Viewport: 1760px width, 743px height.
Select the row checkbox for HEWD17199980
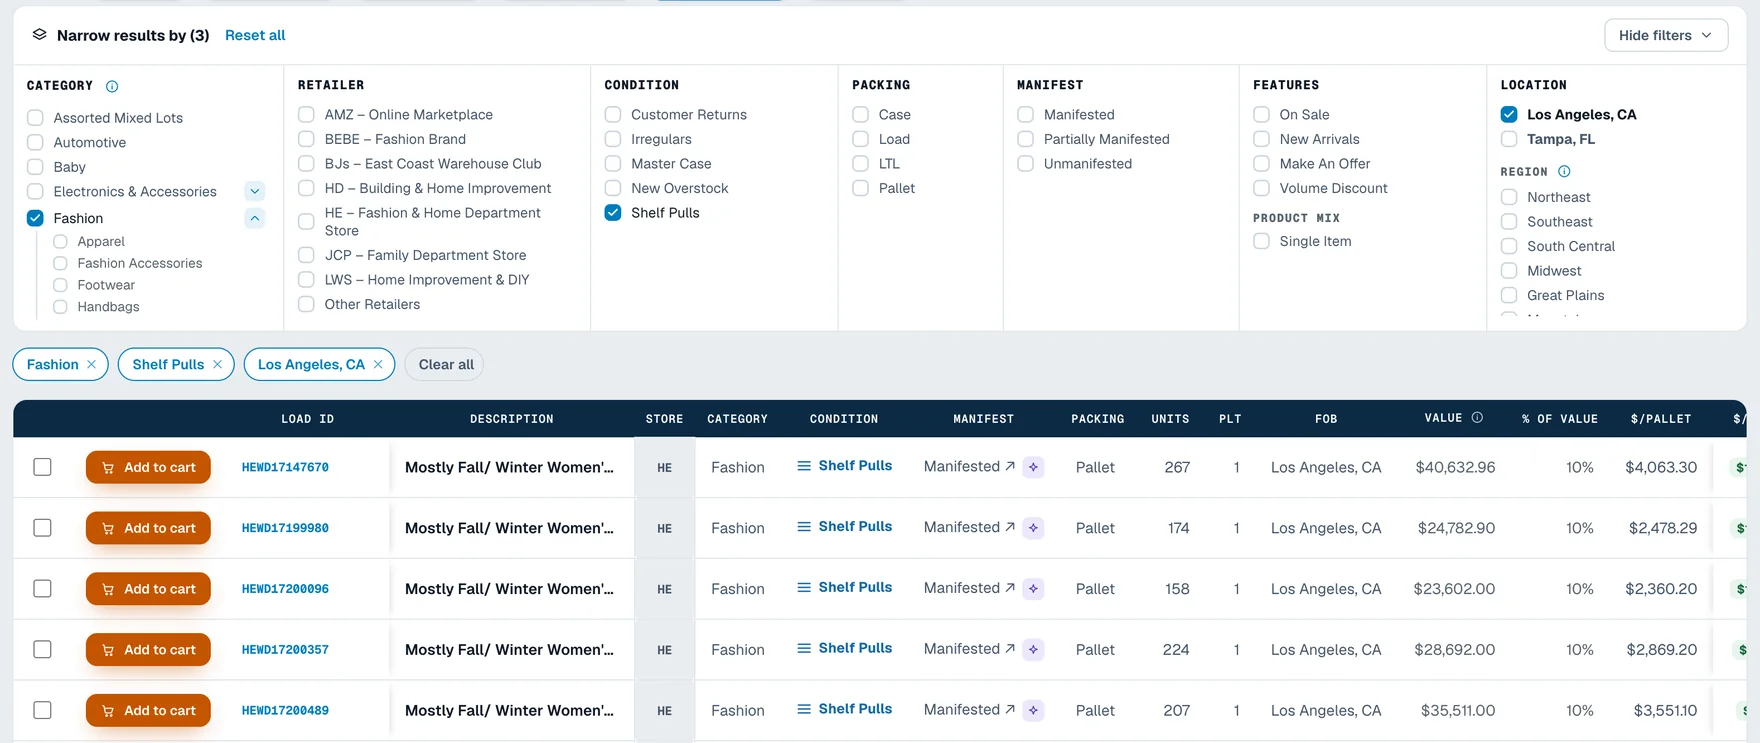42,528
